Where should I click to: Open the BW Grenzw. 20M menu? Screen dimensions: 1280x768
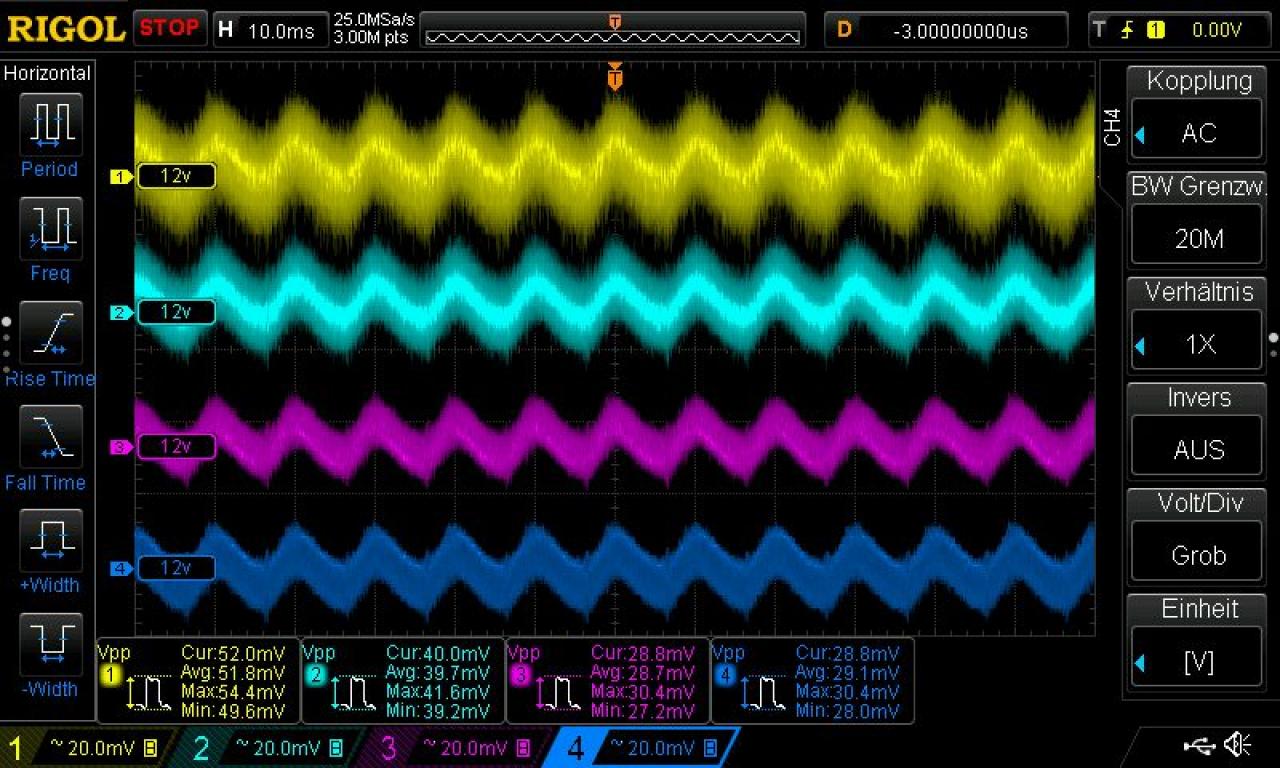point(1198,221)
